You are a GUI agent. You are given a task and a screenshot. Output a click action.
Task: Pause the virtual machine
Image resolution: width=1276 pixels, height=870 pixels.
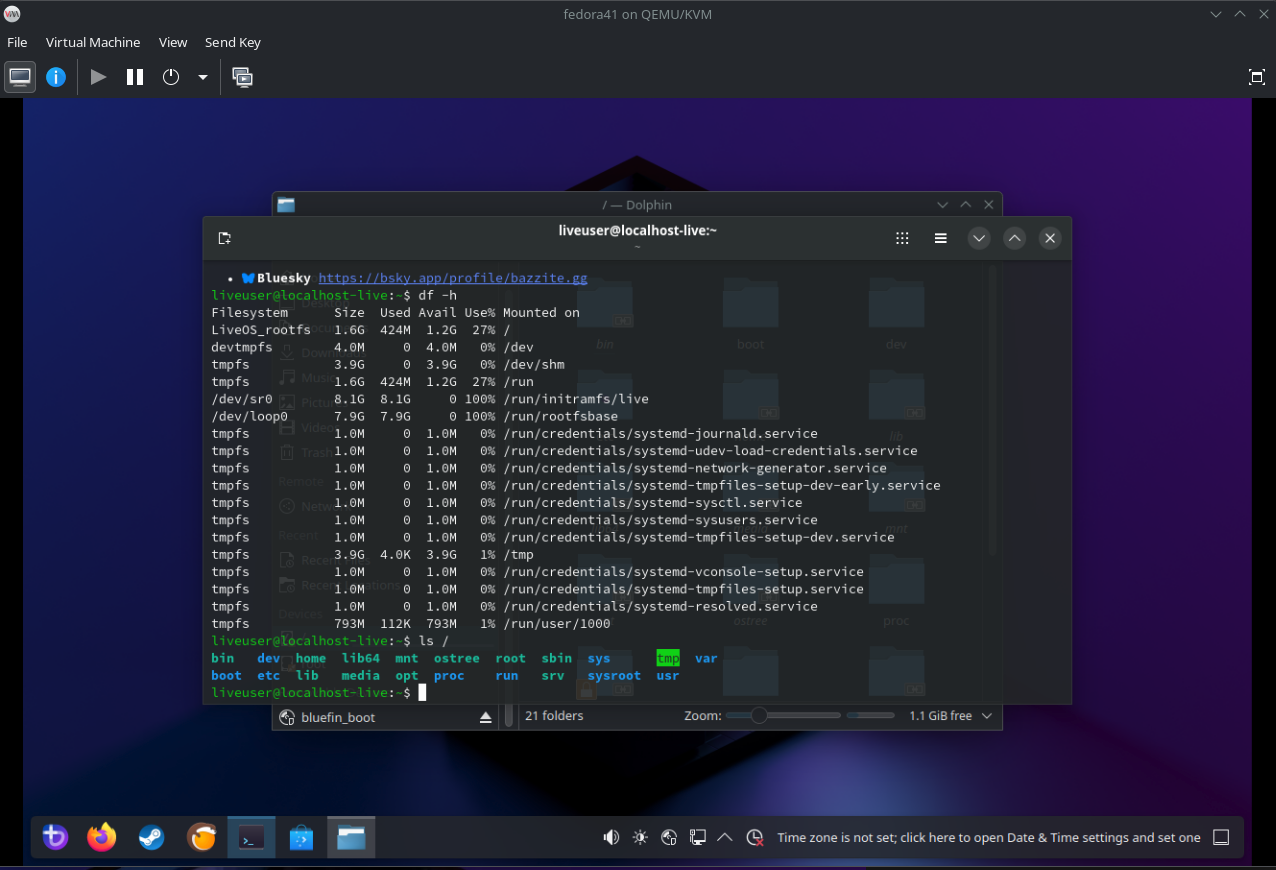[x=135, y=77]
